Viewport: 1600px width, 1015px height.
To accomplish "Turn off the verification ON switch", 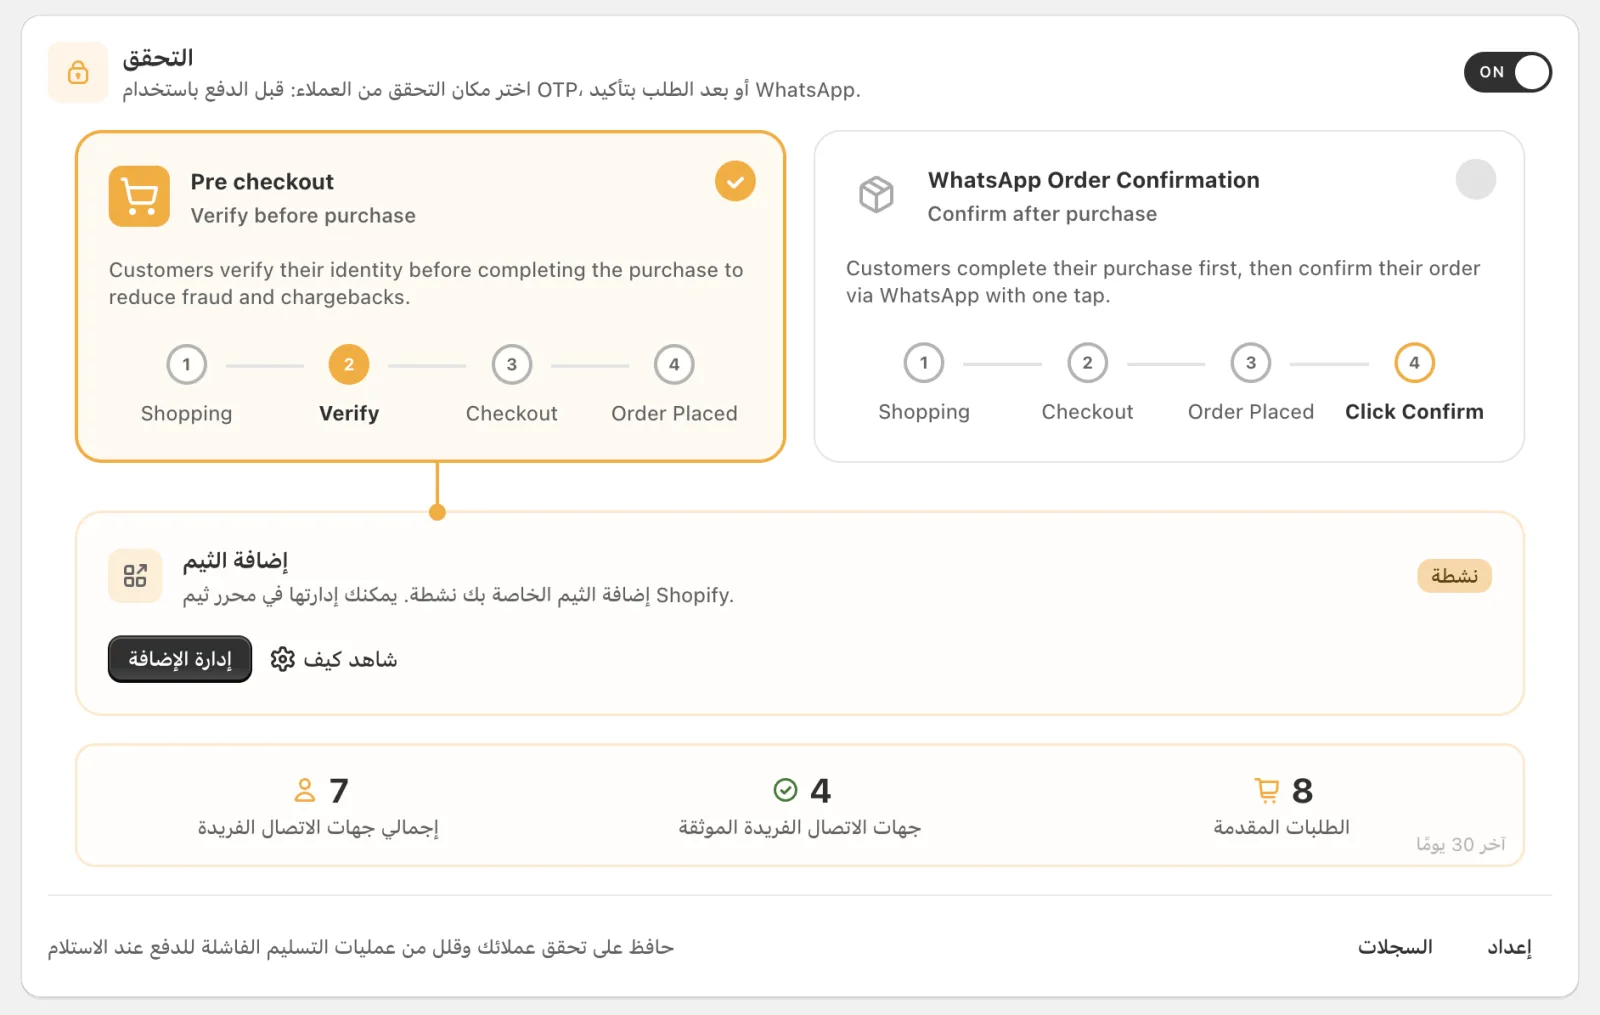I will click(x=1507, y=72).
